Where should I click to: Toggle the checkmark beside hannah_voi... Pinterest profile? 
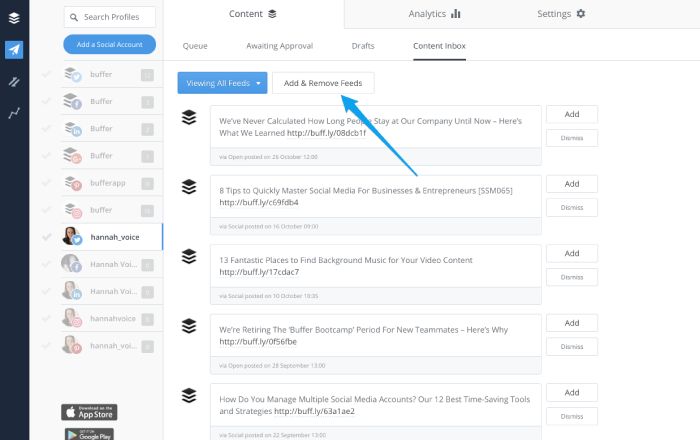(46, 345)
